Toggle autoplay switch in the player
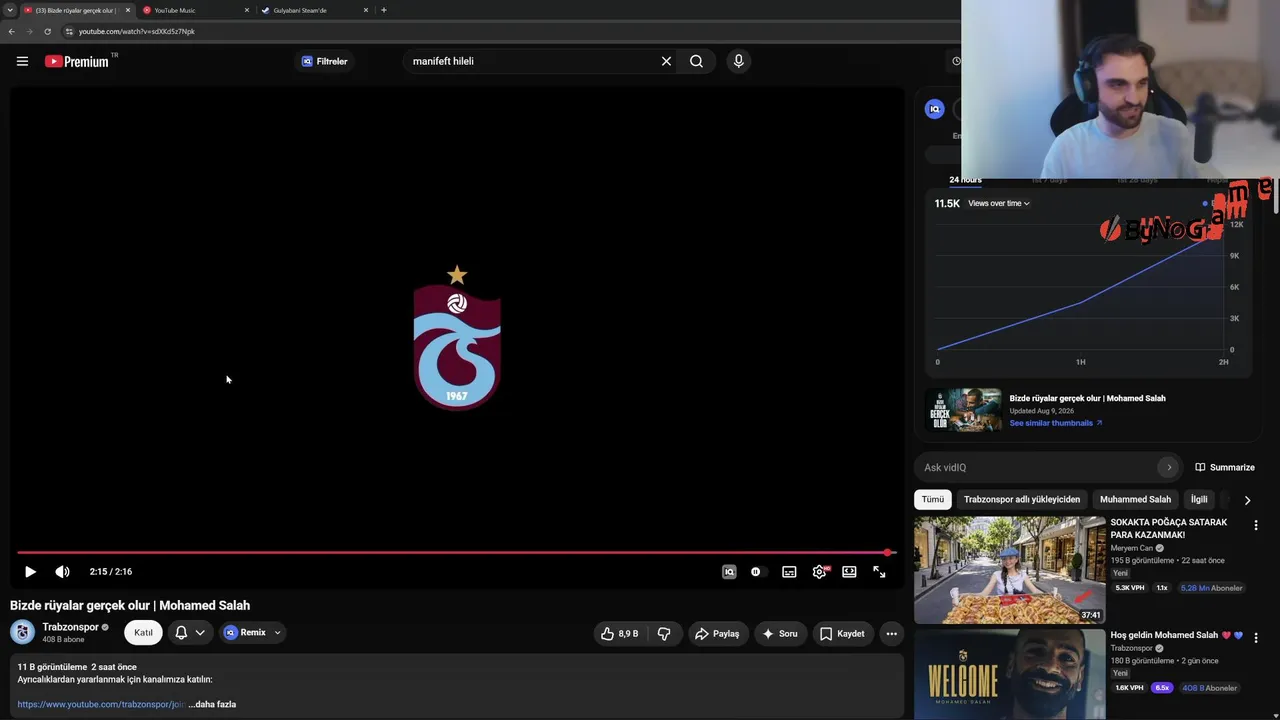This screenshot has width=1280, height=720. coord(756,572)
